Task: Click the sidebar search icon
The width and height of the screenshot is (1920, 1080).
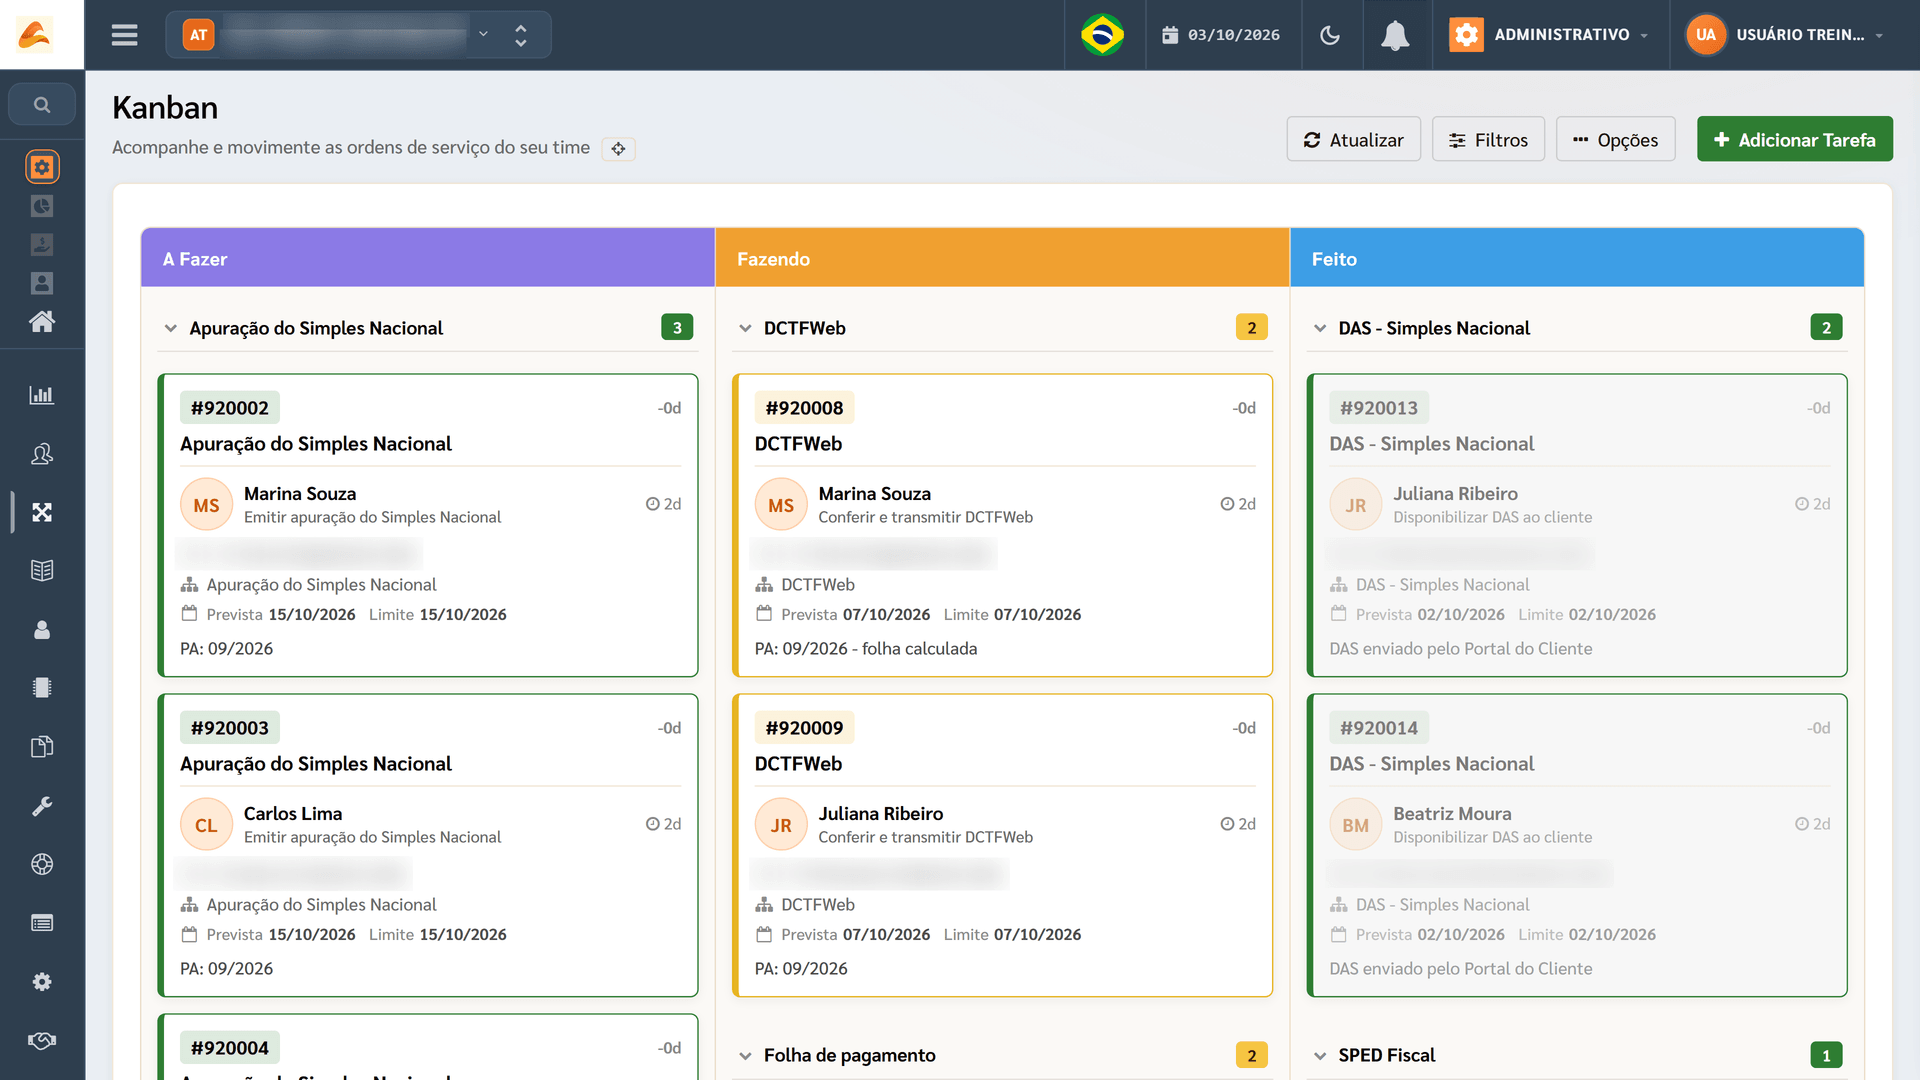Action: pos(42,104)
